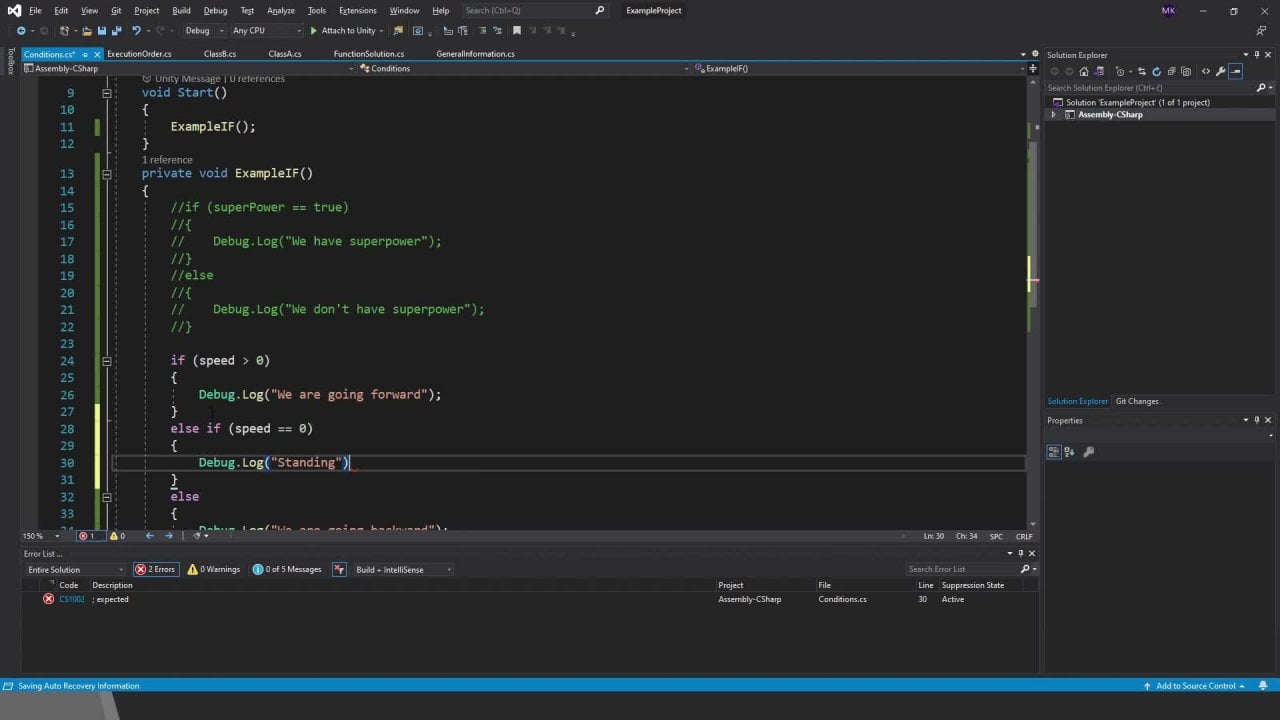Open the Debug configuration dropdown

click(203, 31)
